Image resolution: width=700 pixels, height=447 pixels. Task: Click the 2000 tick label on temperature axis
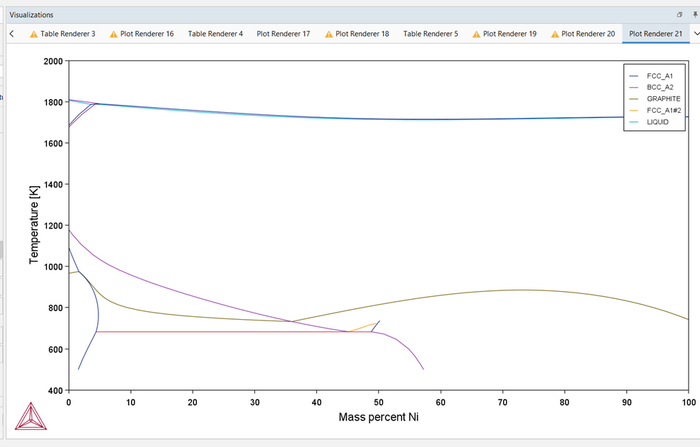tap(53, 61)
